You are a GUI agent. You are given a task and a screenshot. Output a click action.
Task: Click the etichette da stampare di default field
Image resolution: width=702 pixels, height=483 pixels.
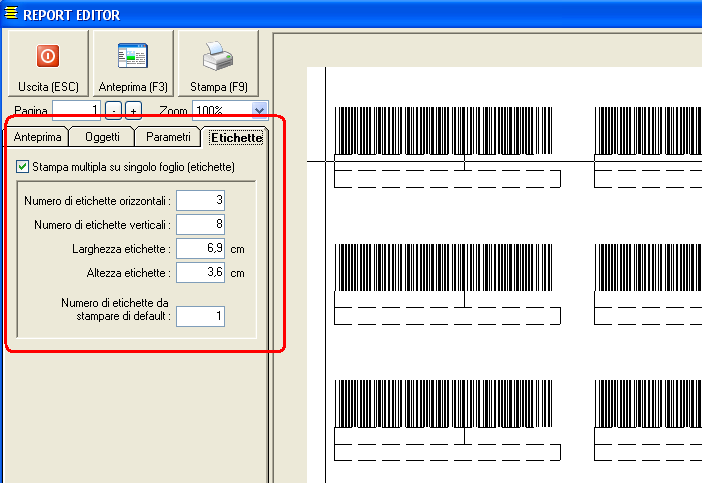pos(201,316)
